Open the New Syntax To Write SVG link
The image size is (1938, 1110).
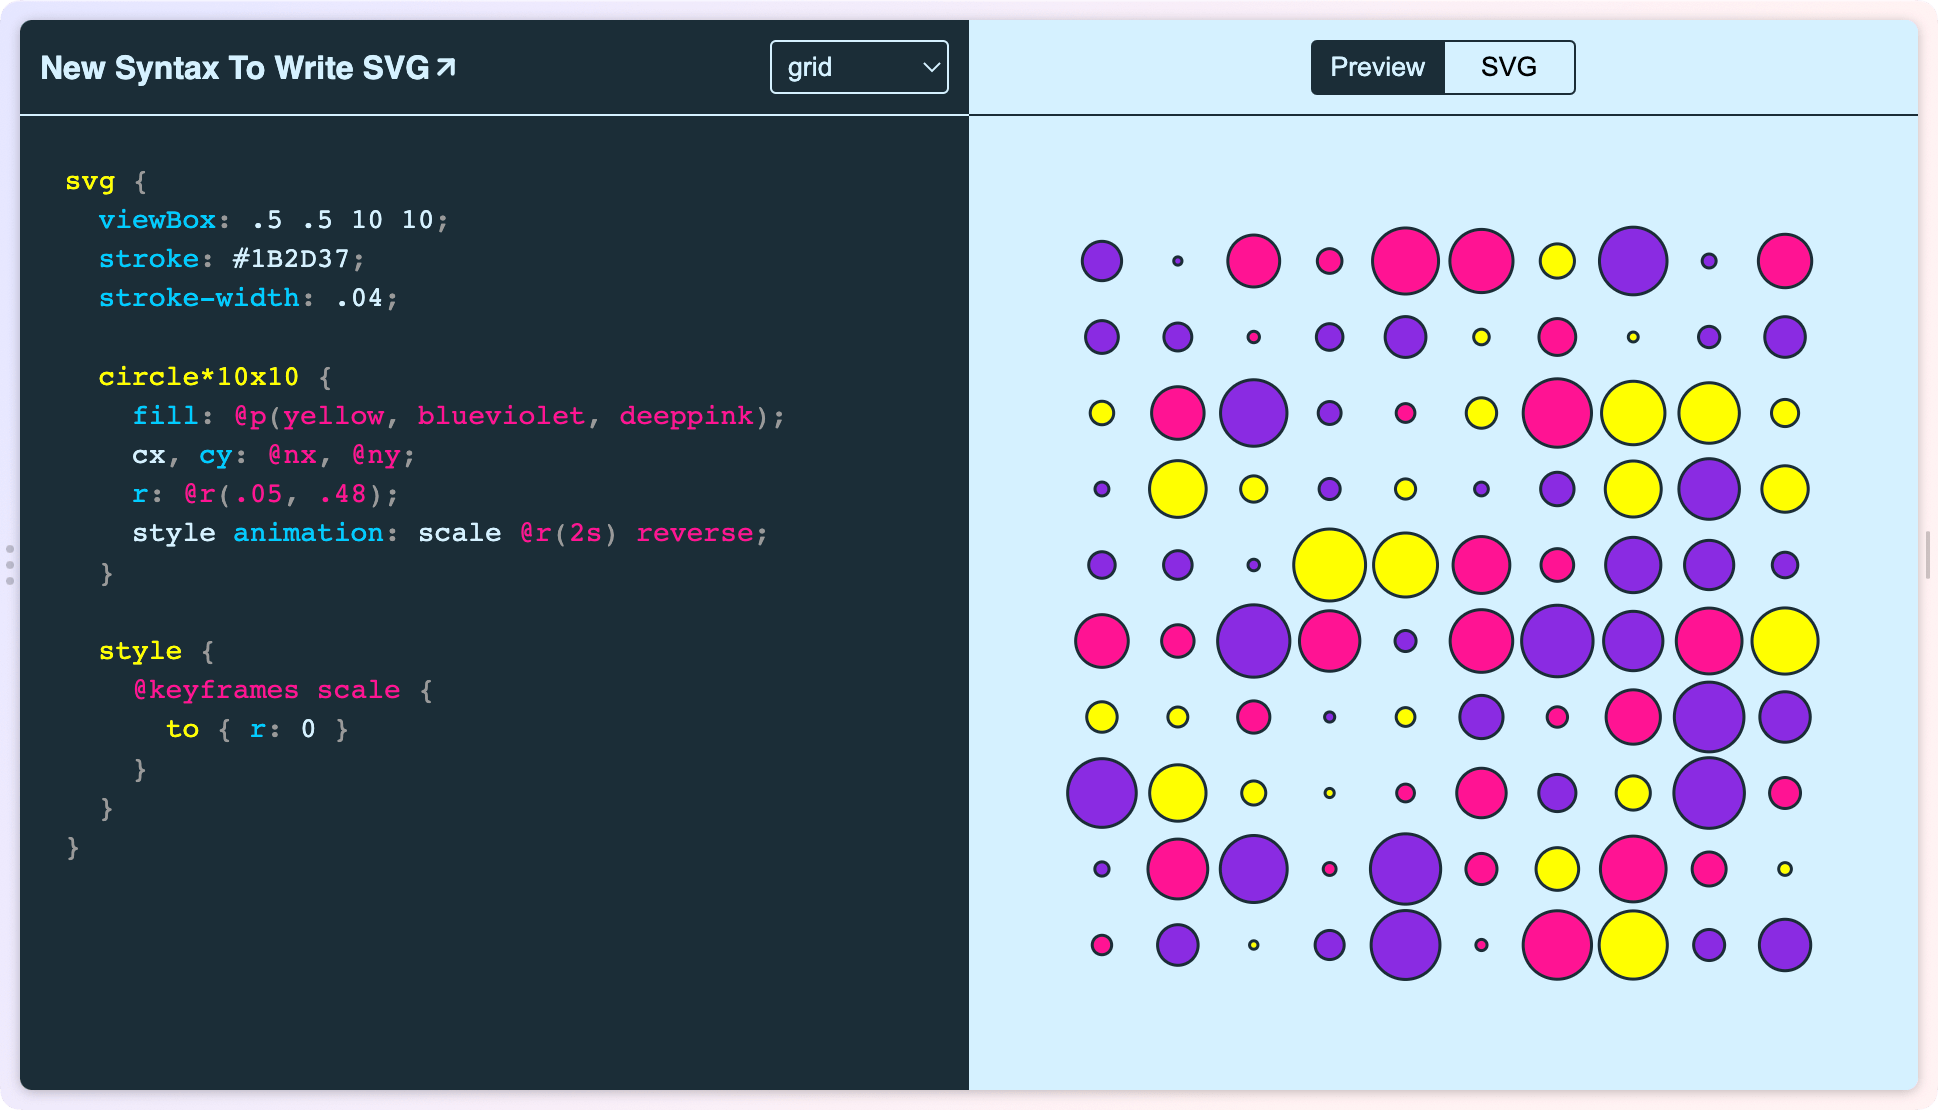(235, 68)
